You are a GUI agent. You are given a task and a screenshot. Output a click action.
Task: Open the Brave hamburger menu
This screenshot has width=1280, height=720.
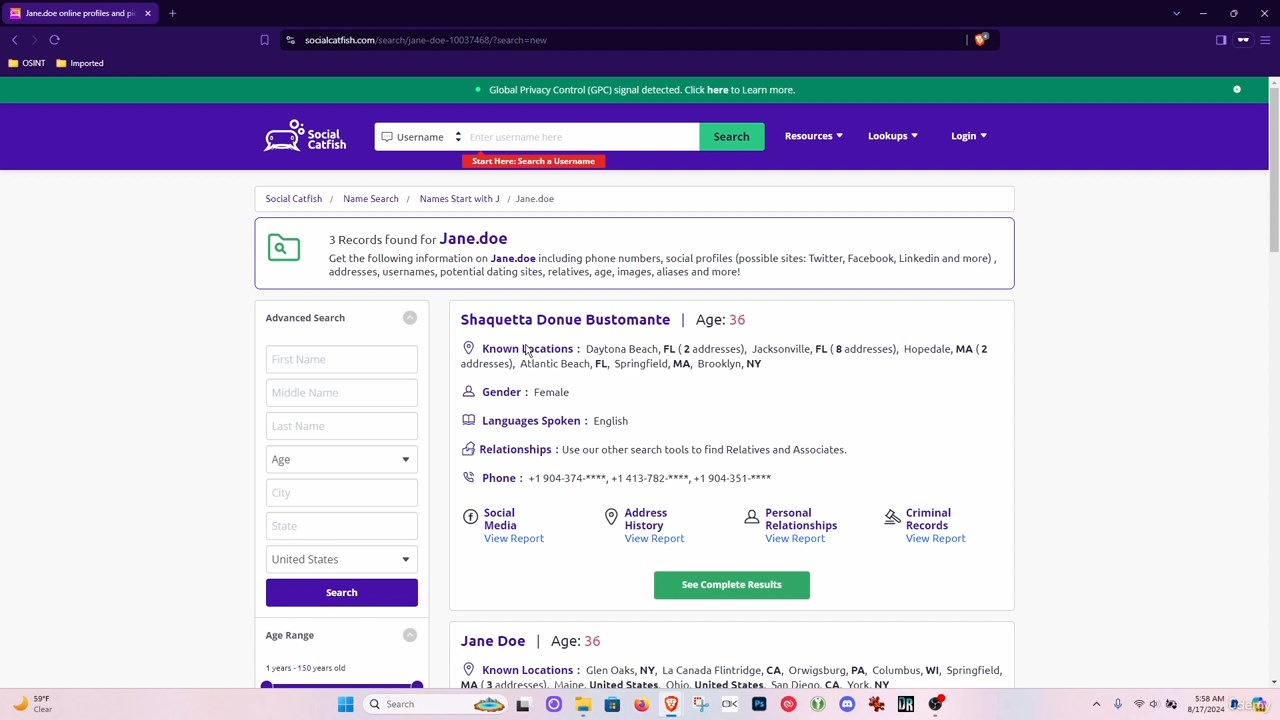tap(1265, 40)
